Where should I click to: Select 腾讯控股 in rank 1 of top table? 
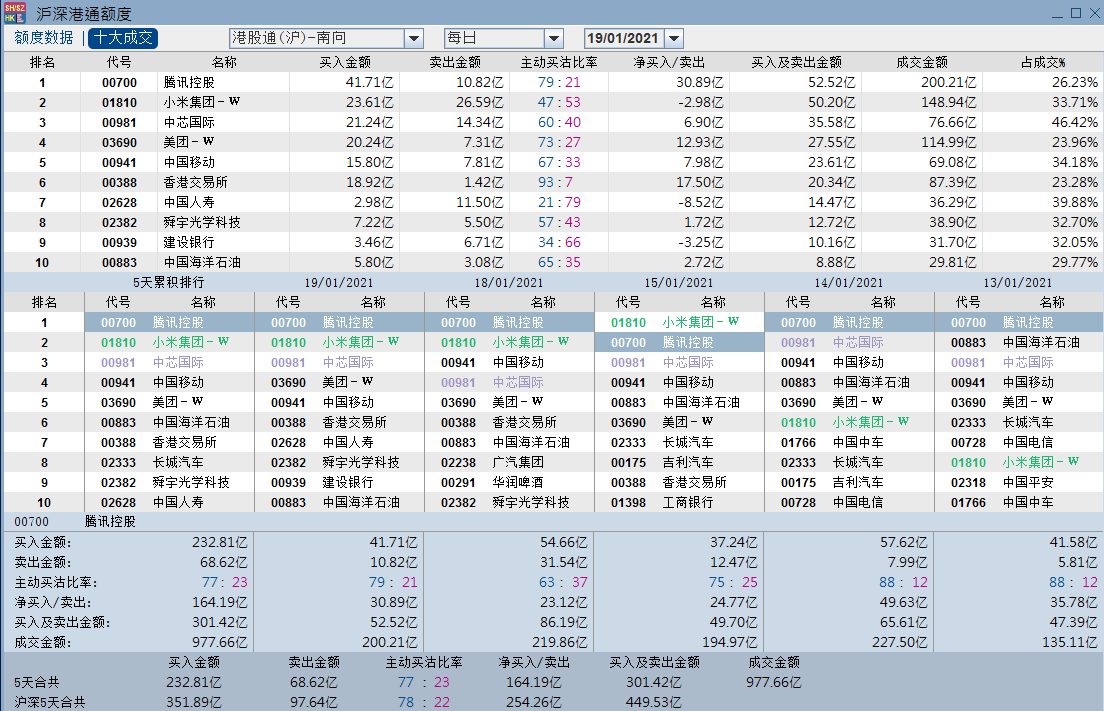coord(189,82)
